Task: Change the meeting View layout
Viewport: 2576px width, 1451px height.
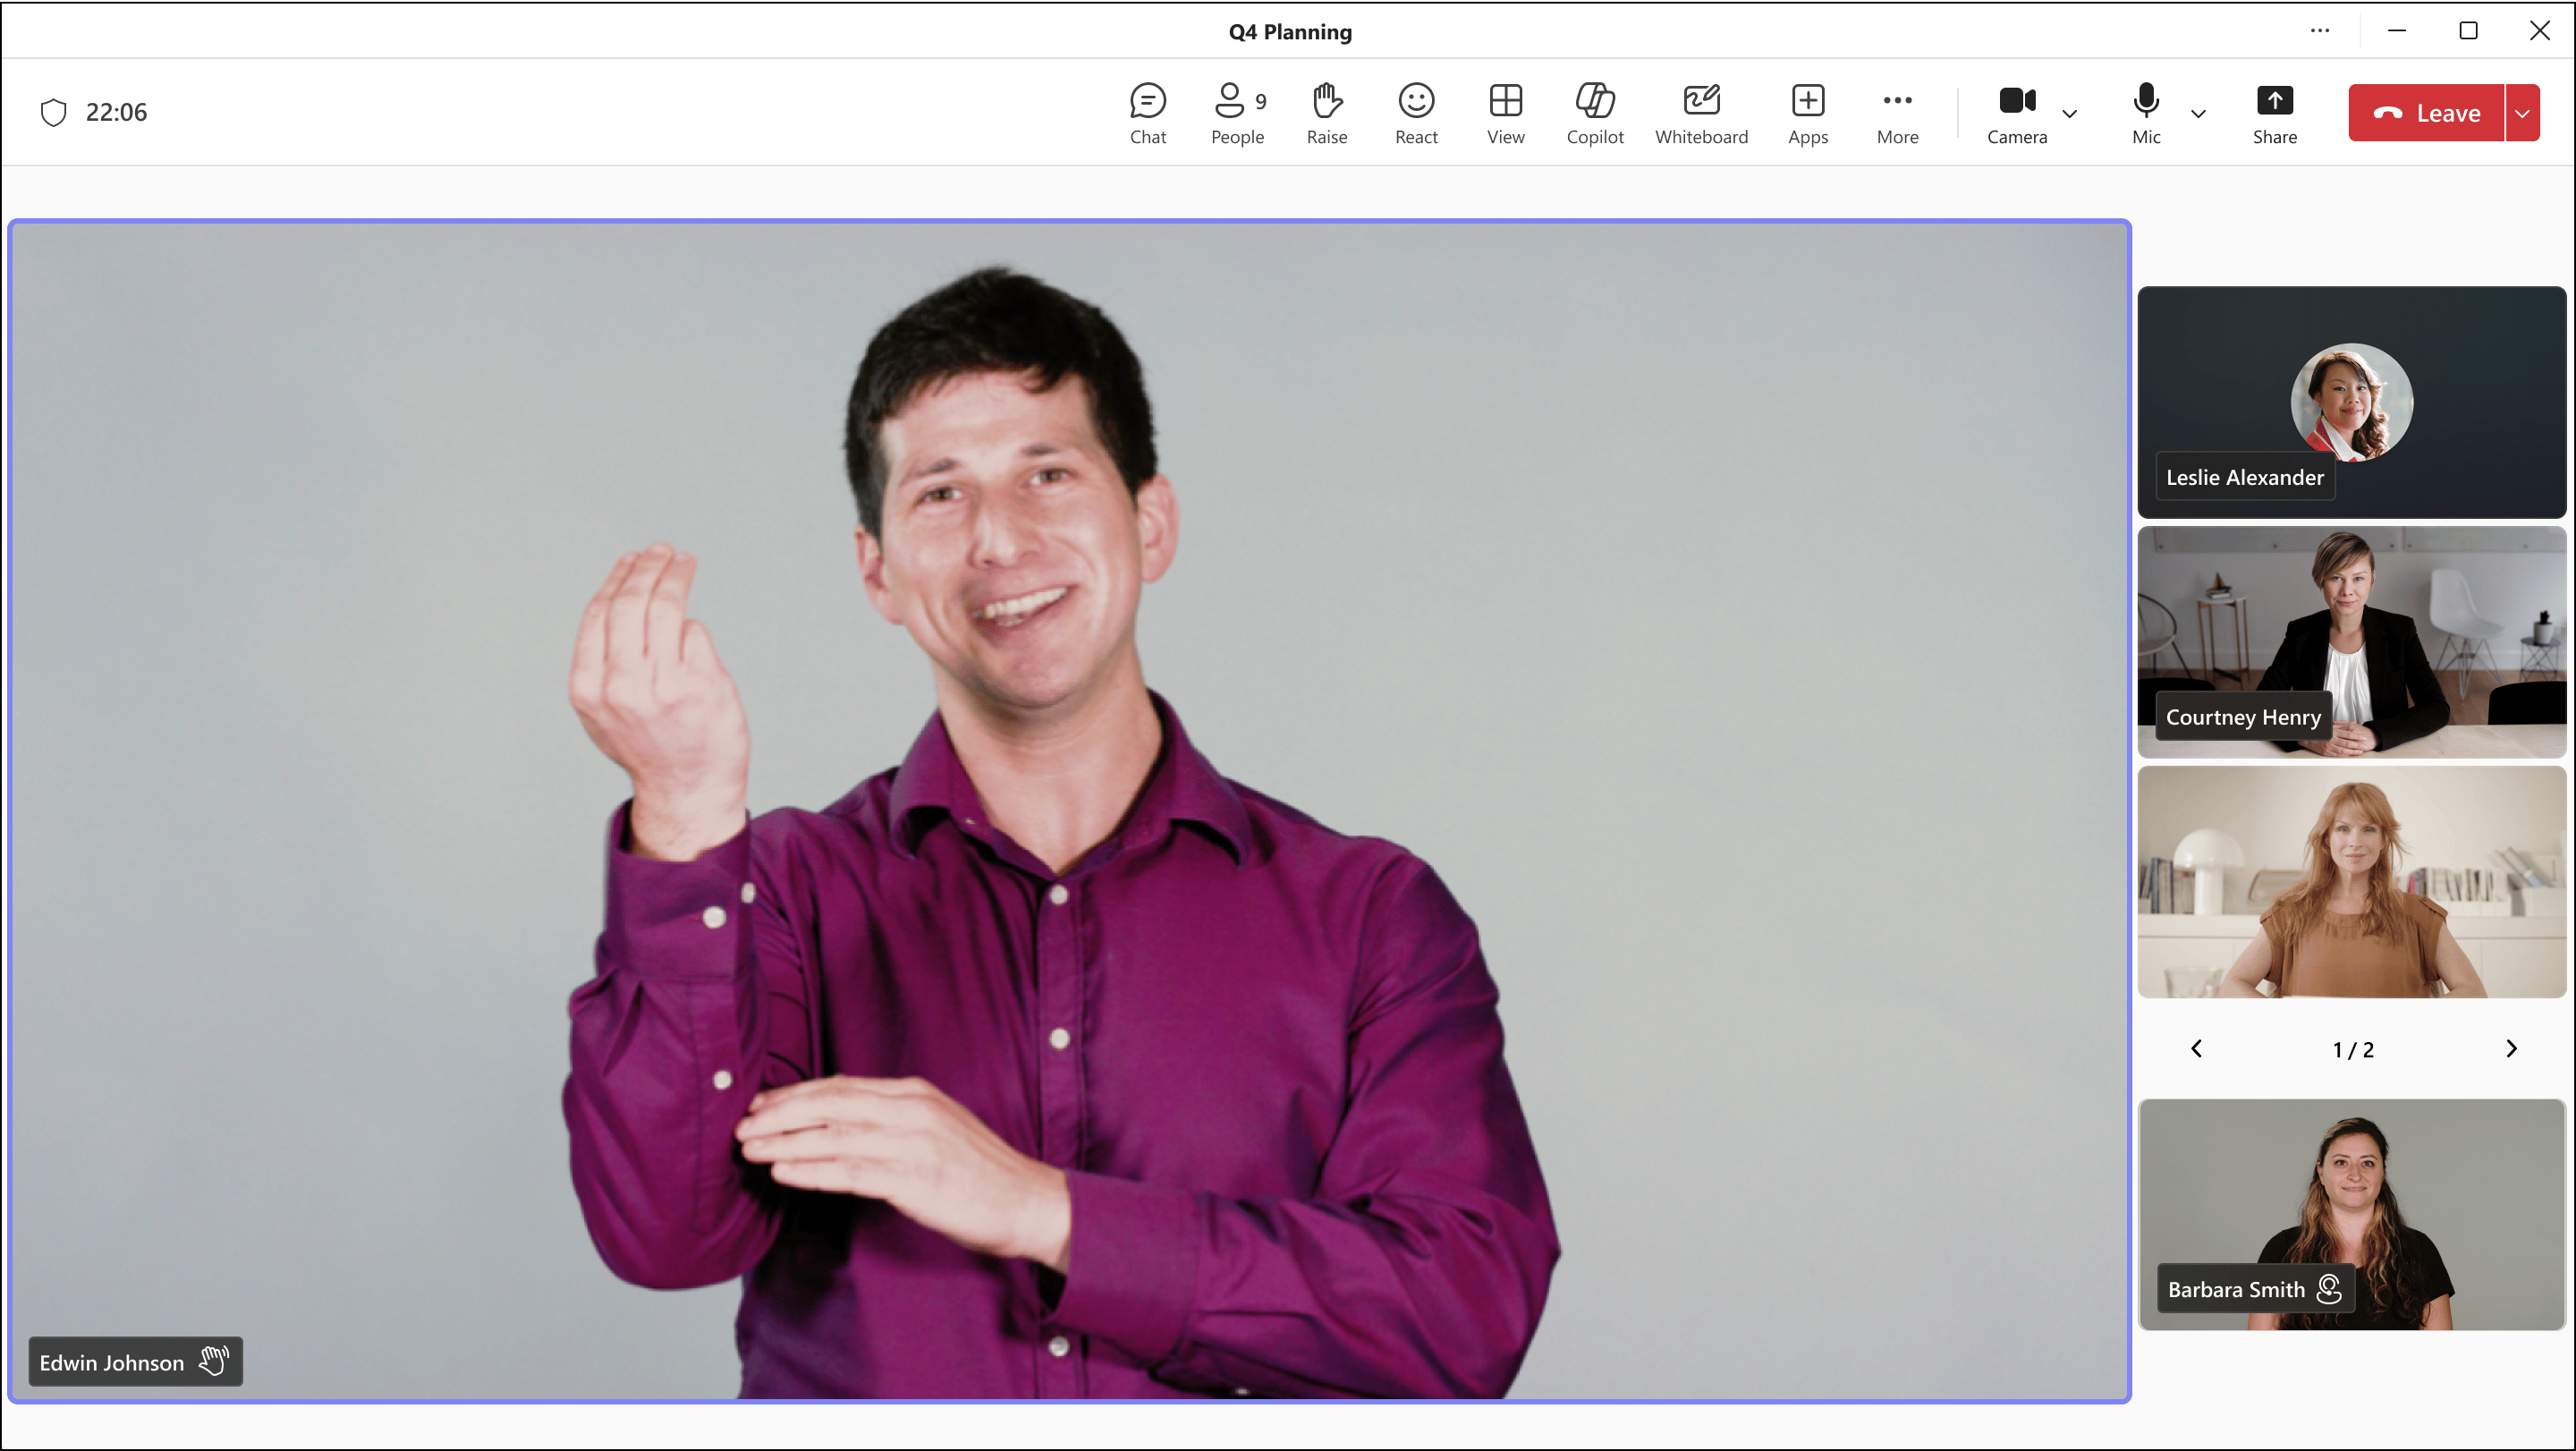Action: click(1505, 113)
